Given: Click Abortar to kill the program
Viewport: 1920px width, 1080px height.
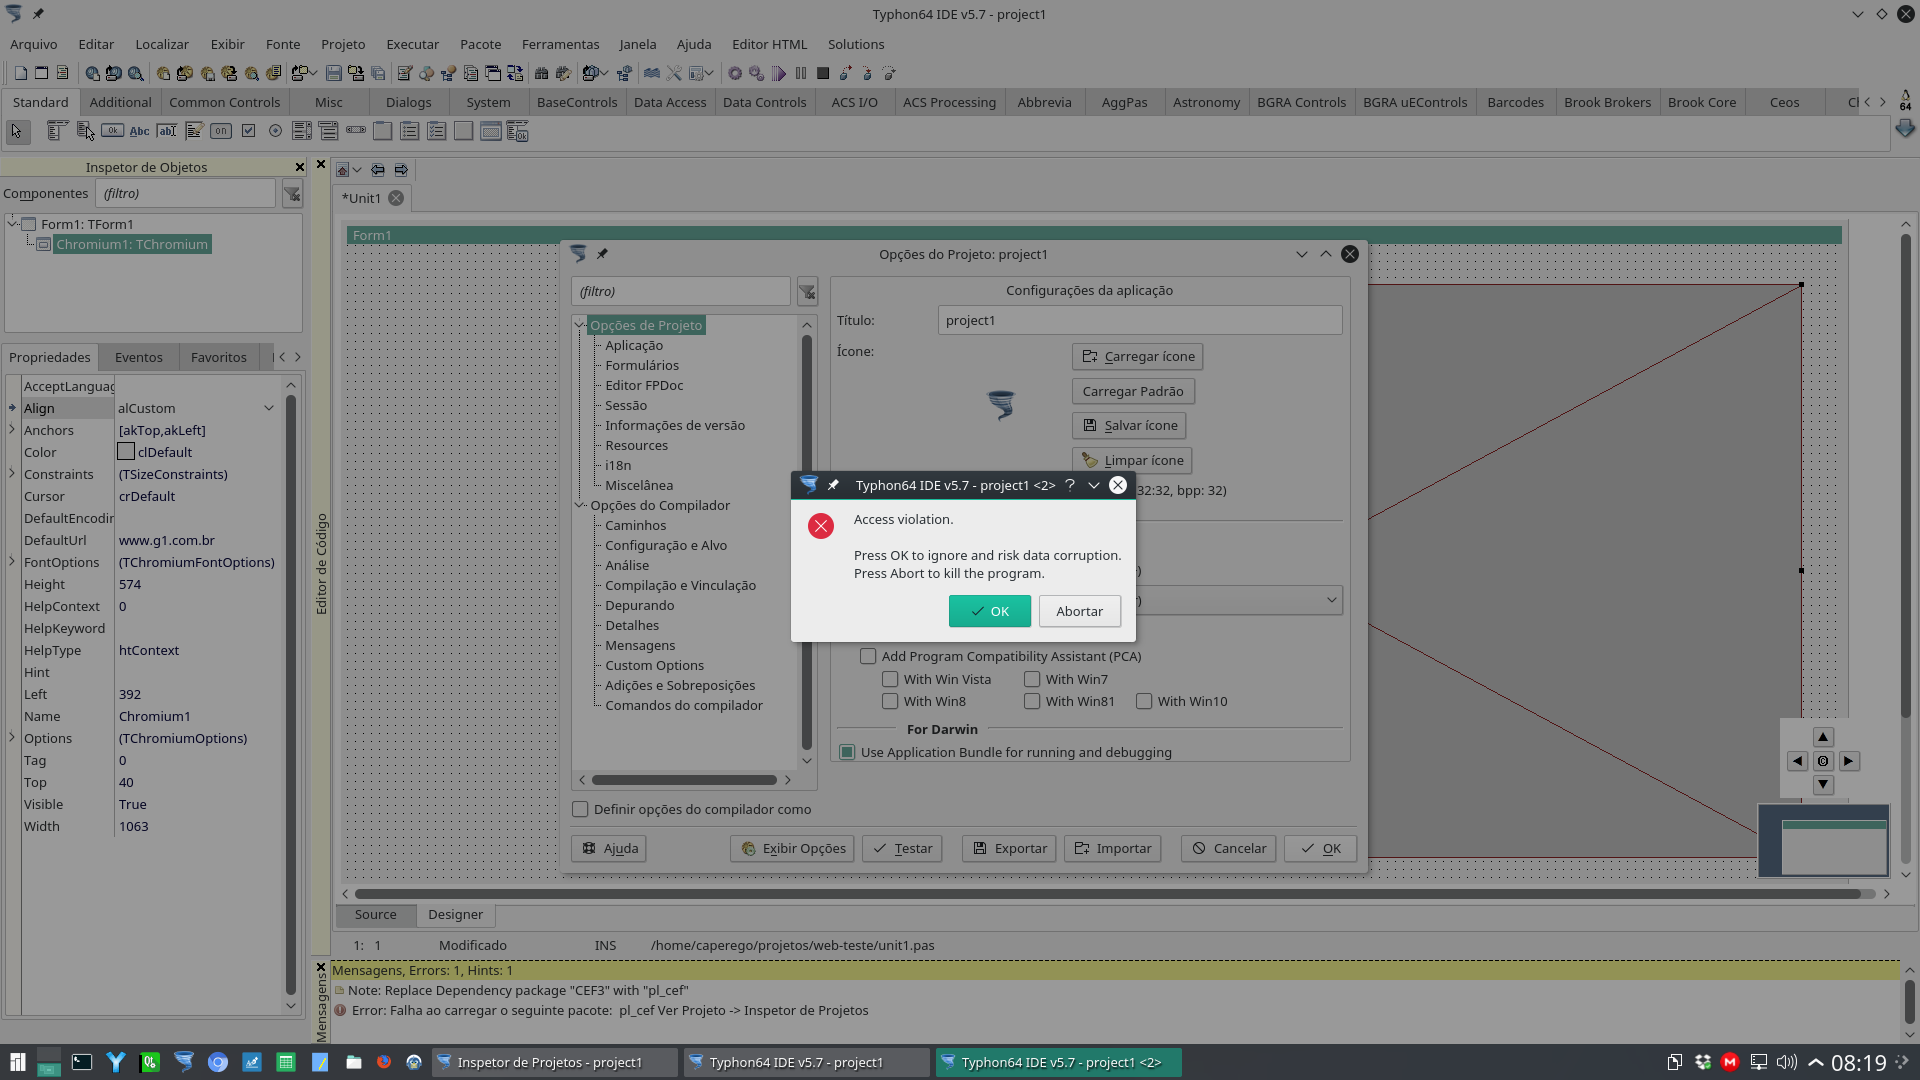Looking at the screenshot, I should pyautogui.click(x=1080, y=611).
